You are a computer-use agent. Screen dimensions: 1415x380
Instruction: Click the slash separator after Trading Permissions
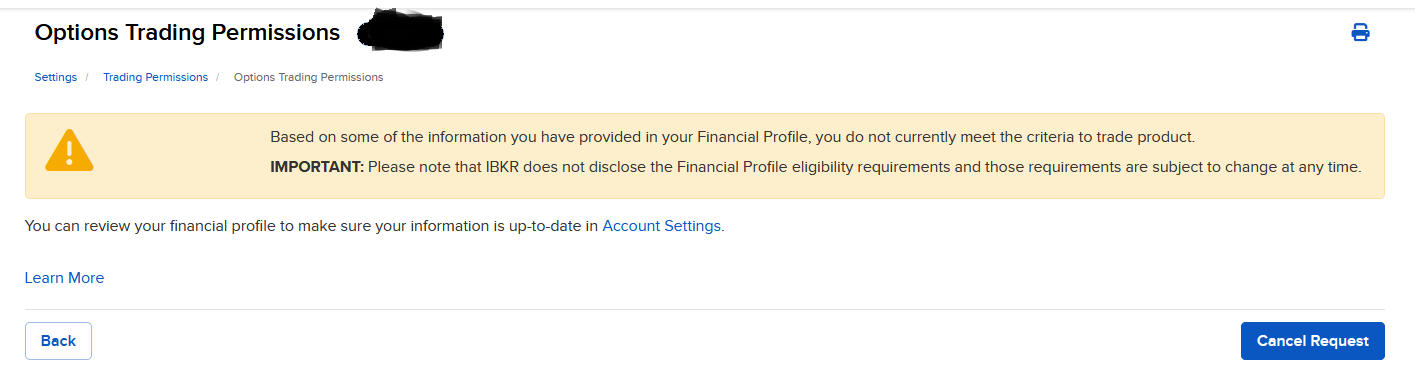[x=218, y=77]
